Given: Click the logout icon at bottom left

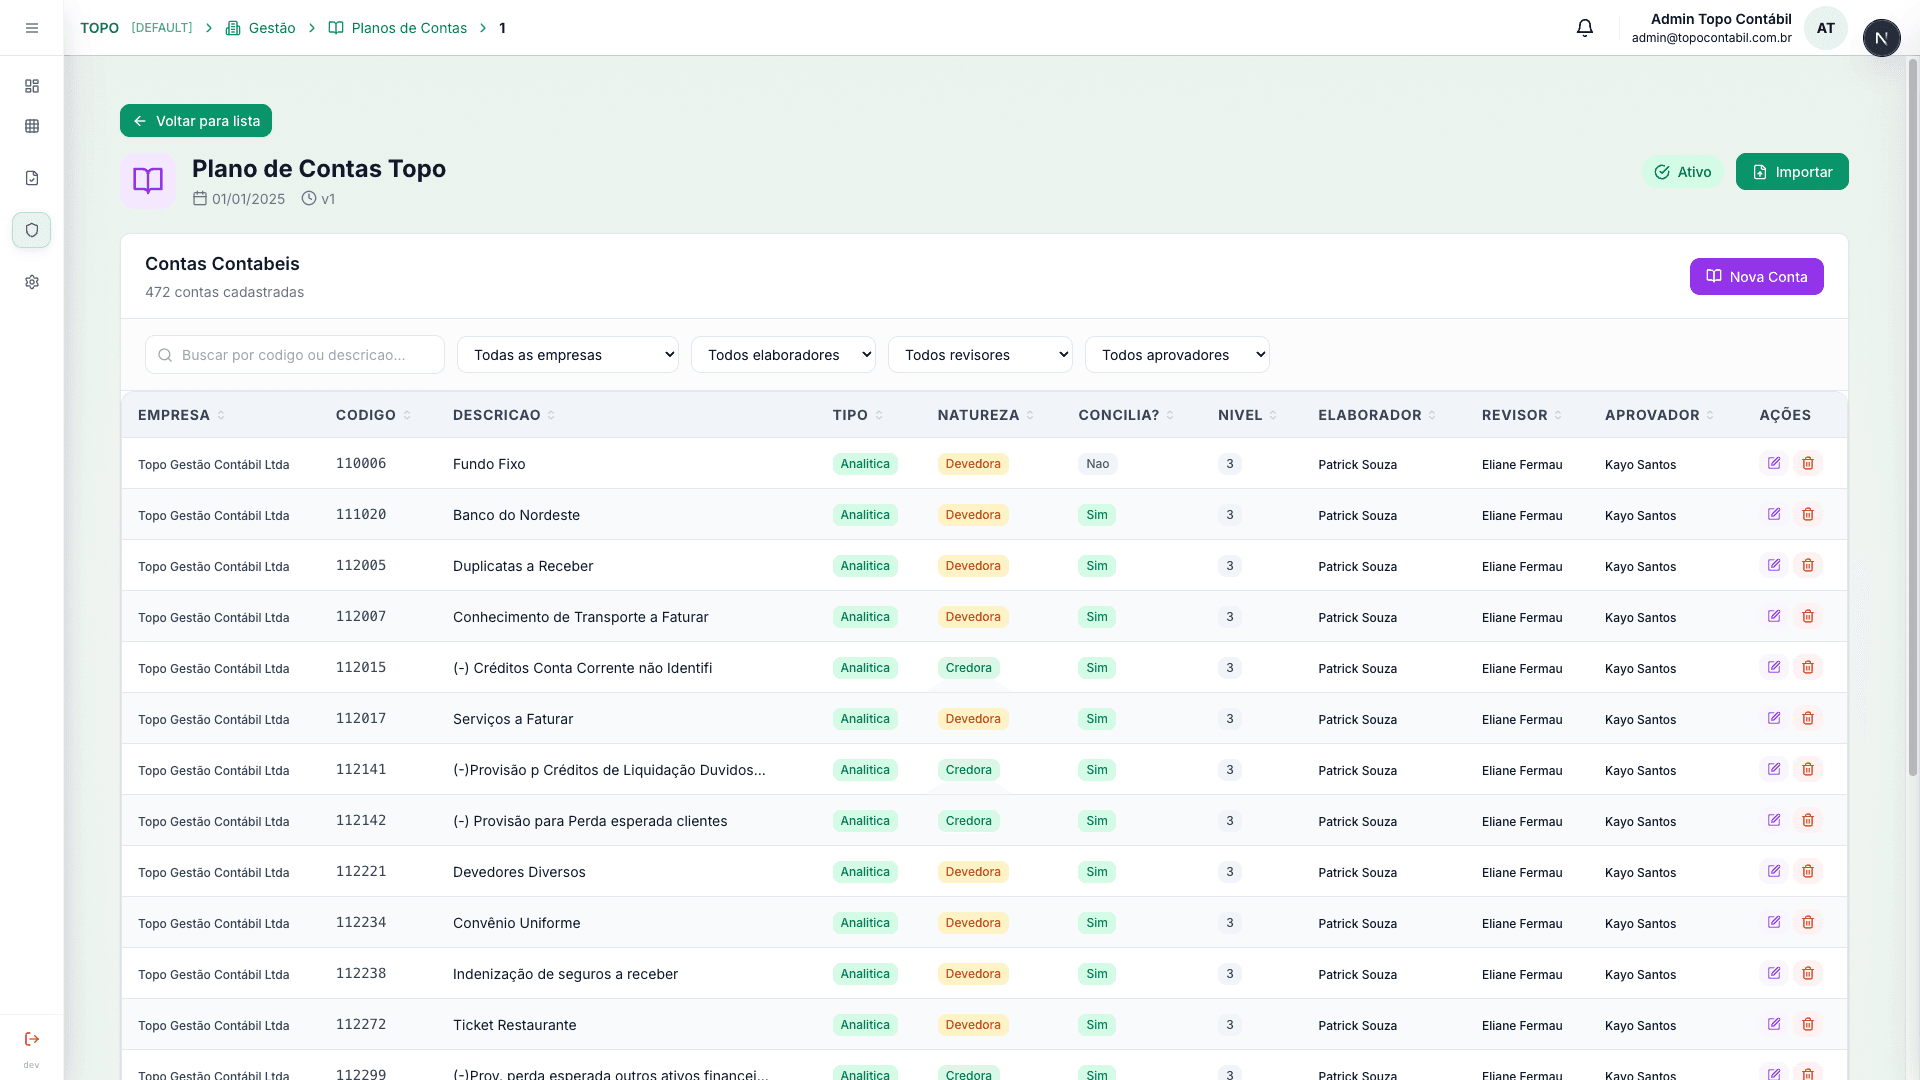Looking at the screenshot, I should [x=32, y=1039].
